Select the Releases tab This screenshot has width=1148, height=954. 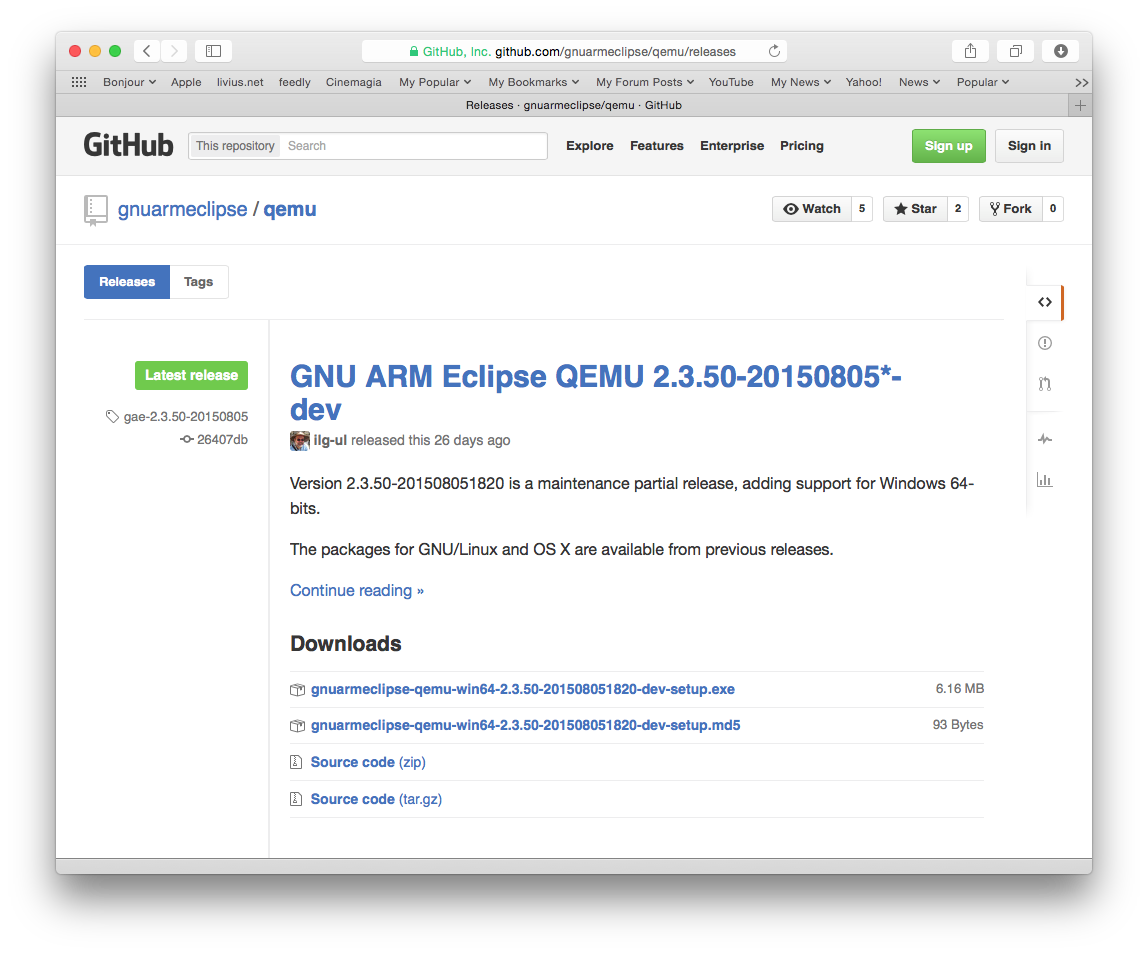(x=127, y=282)
